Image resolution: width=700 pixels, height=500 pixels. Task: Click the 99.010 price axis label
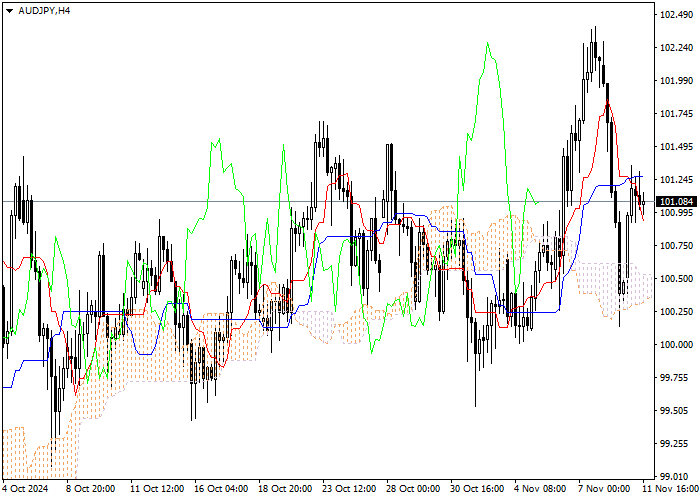click(674, 476)
